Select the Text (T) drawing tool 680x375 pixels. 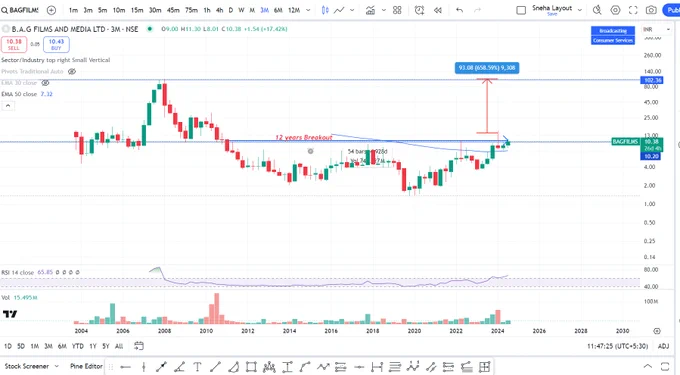[x=197, y=367]
